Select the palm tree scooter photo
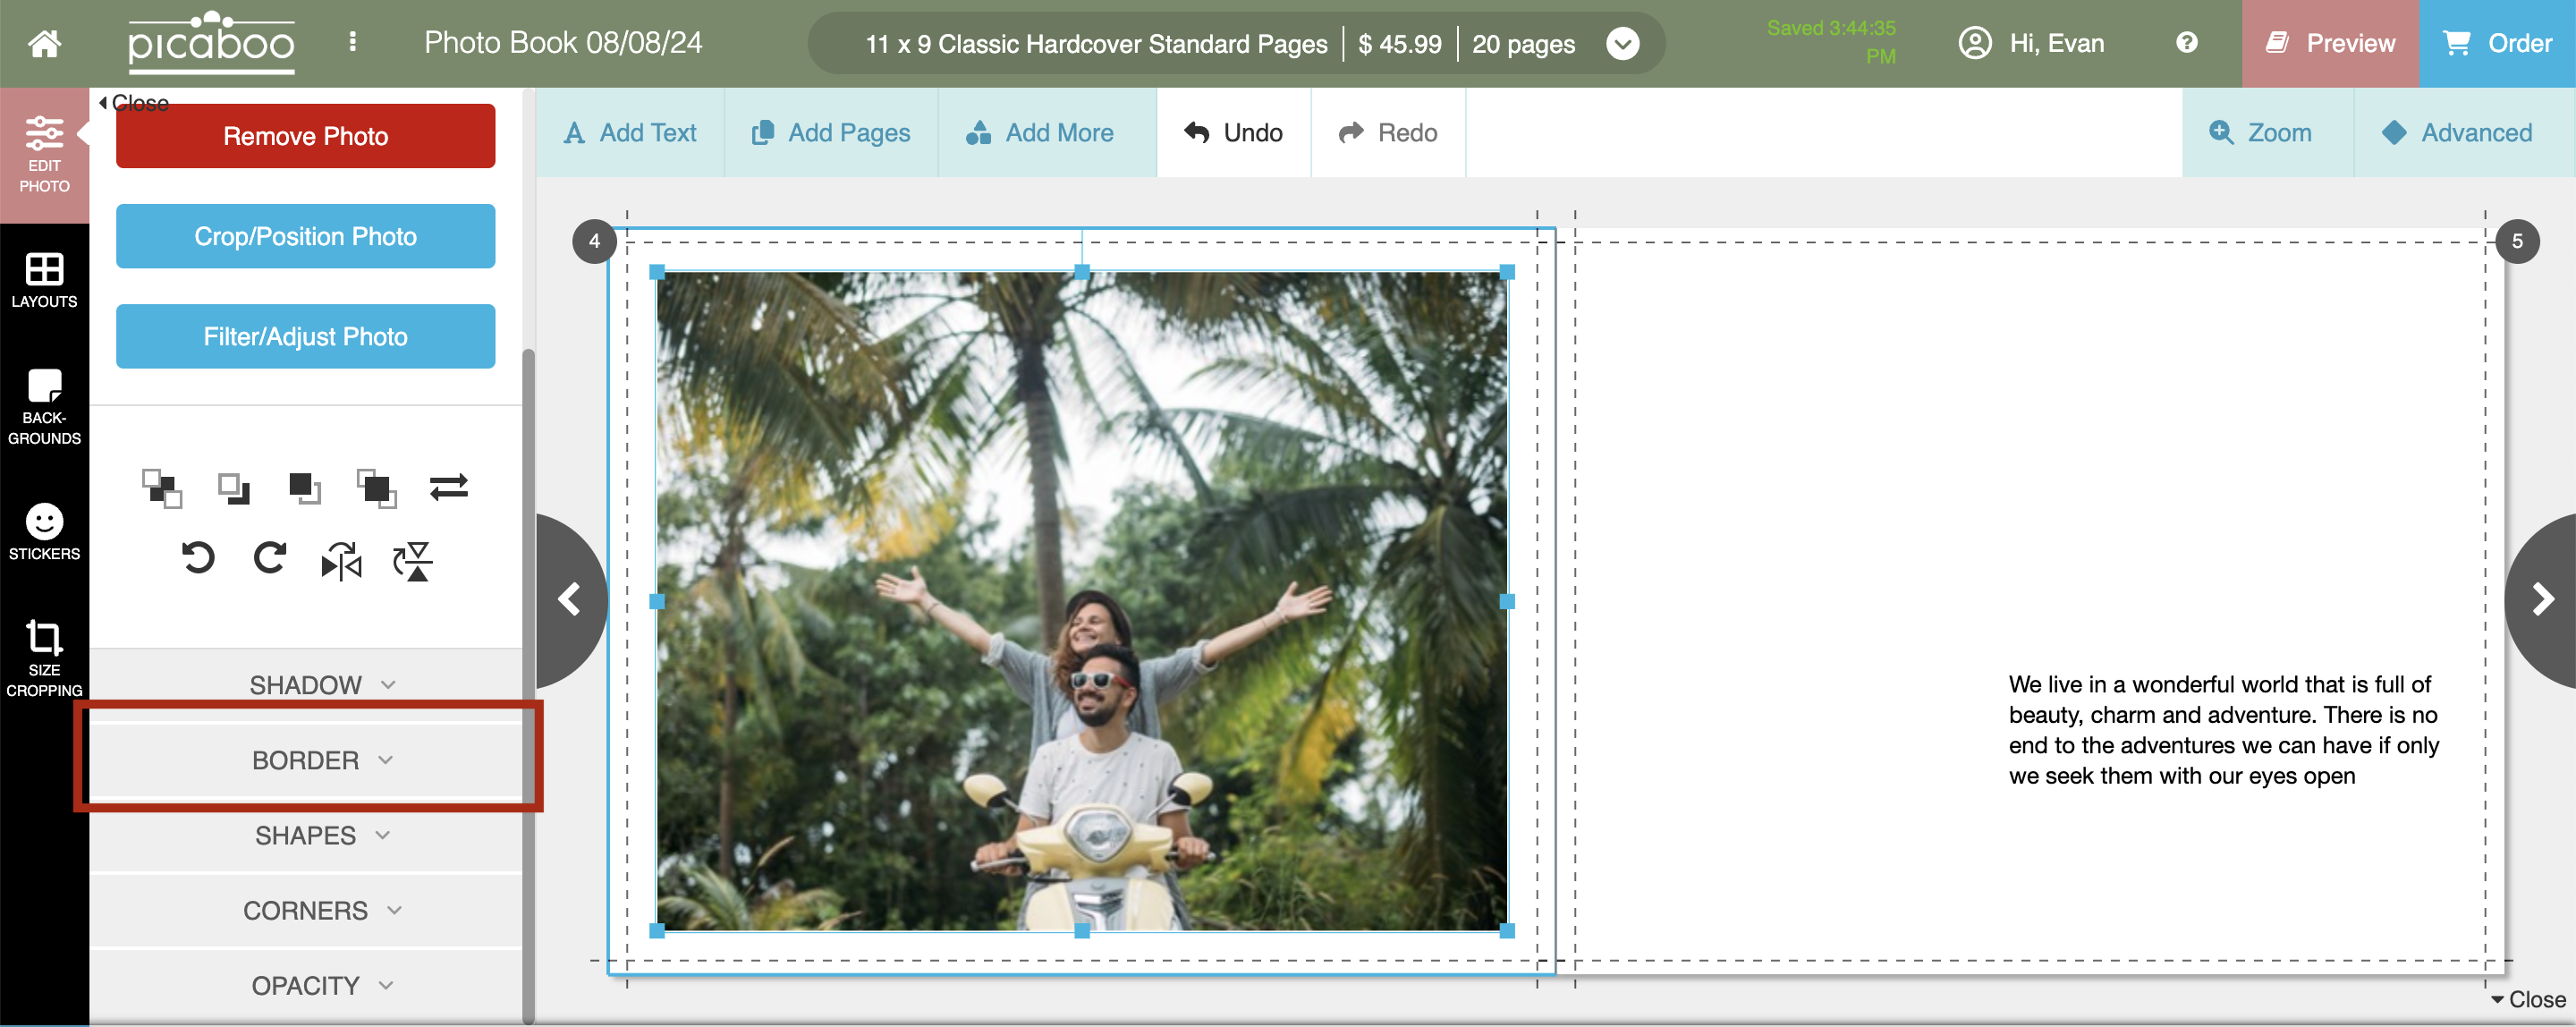 pyautogui.click(x=1082, y=601)
